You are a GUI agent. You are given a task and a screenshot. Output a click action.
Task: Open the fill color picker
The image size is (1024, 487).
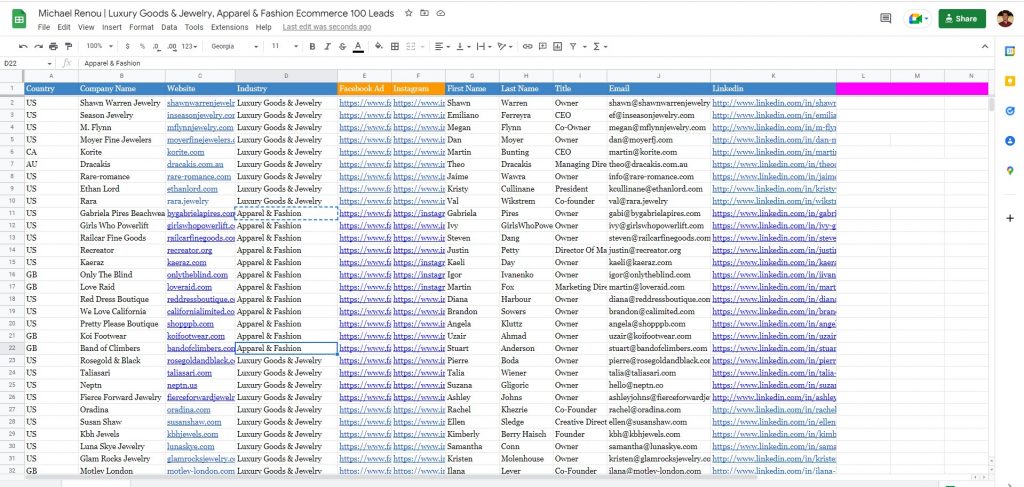click(379, 46)
